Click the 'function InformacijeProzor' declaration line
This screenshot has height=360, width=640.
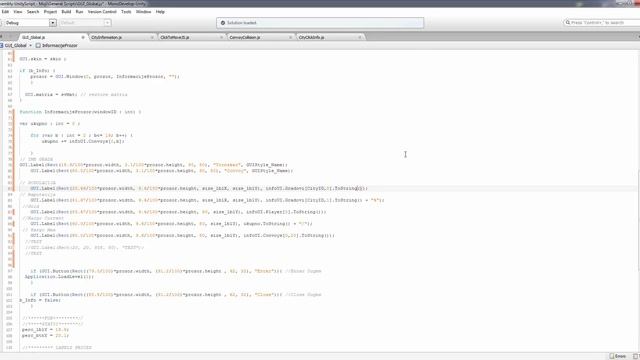pyautogui.click(x=80, y=112)
